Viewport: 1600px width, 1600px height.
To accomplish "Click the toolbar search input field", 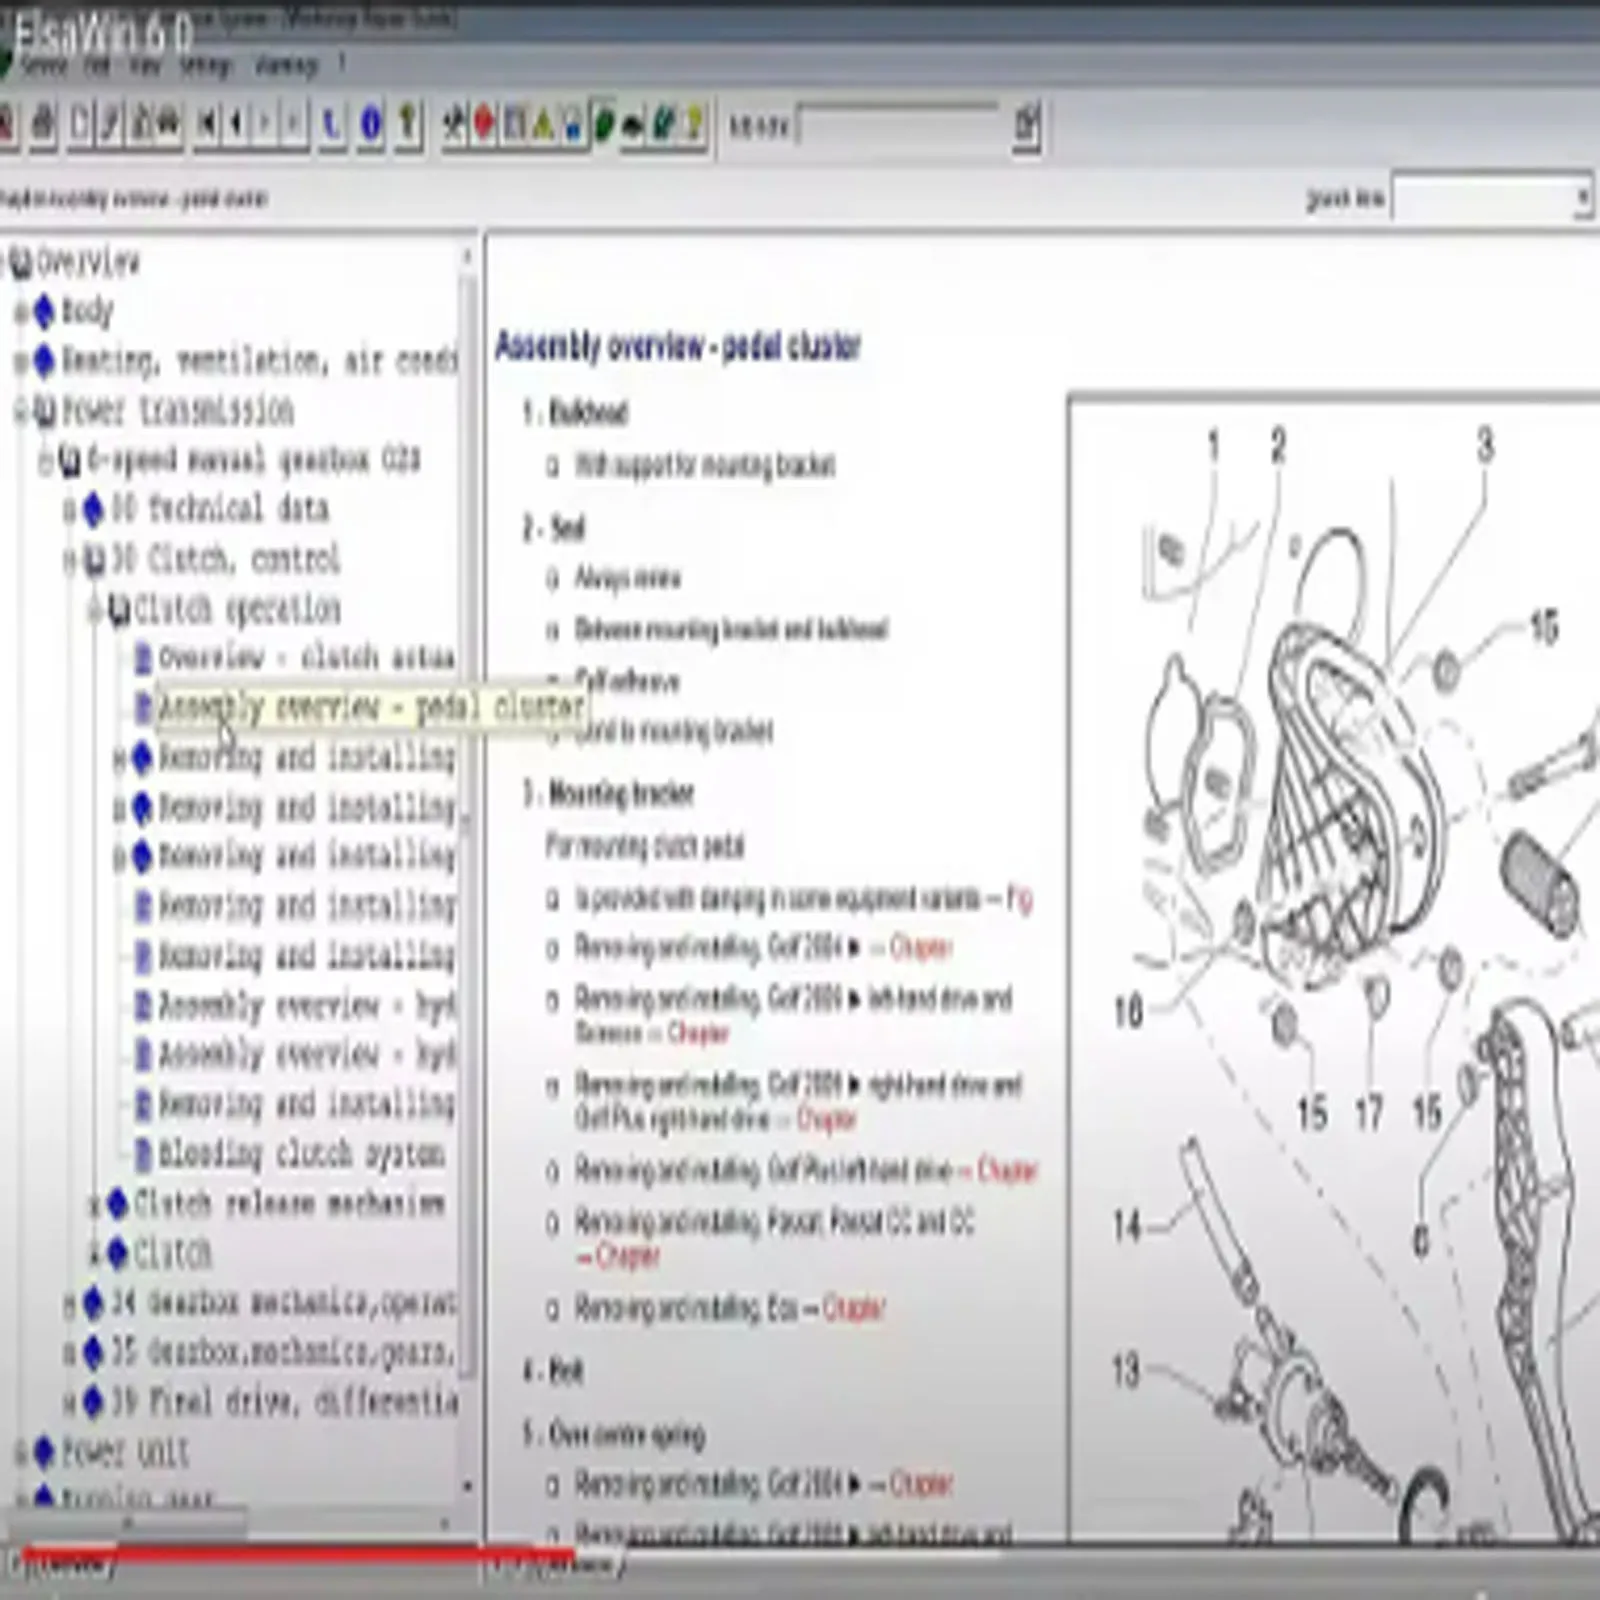I will coord(898,126).
